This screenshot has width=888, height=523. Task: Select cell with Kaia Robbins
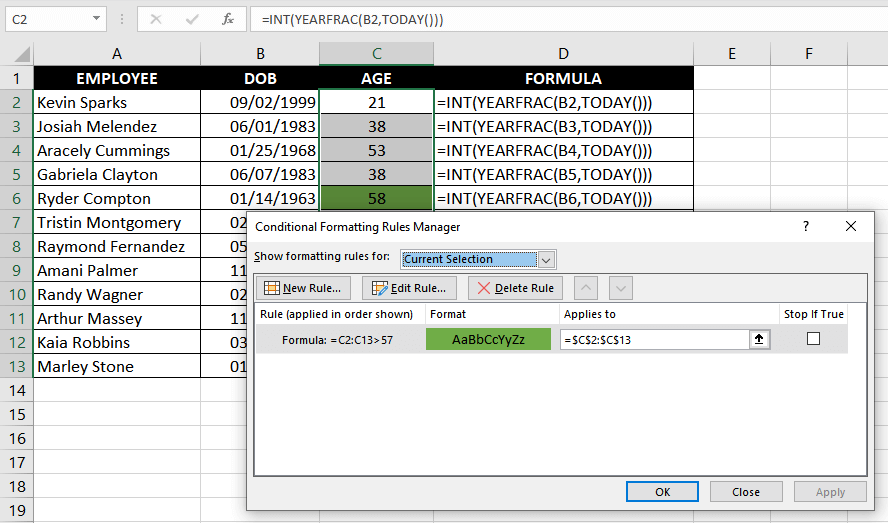point(117,342)
